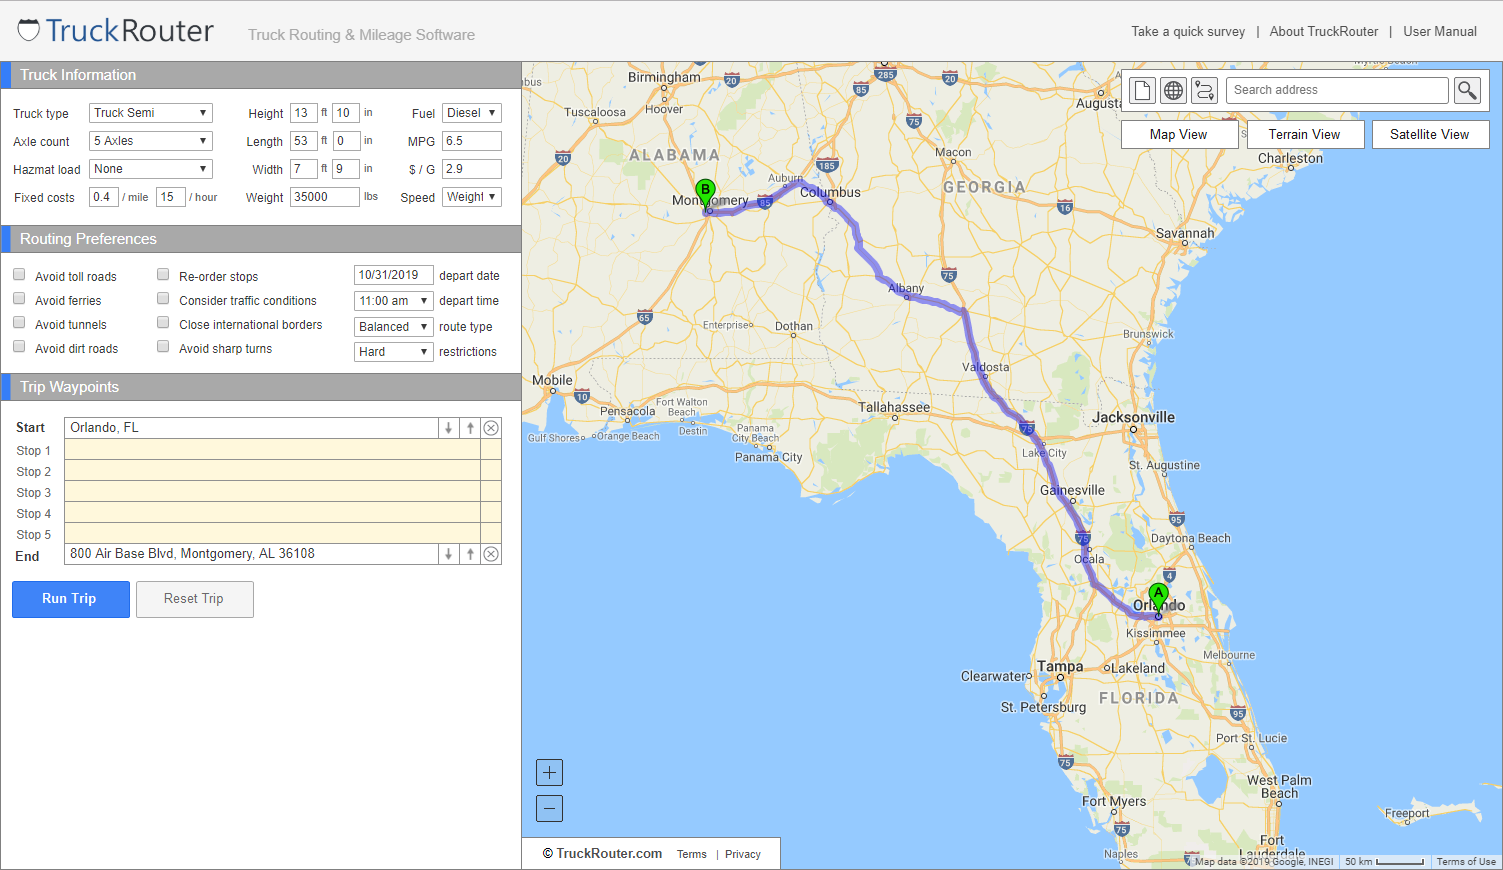Click the End waypoint address field
The width and height of the screenshot is (1503, 870).
tap(251, 554)
